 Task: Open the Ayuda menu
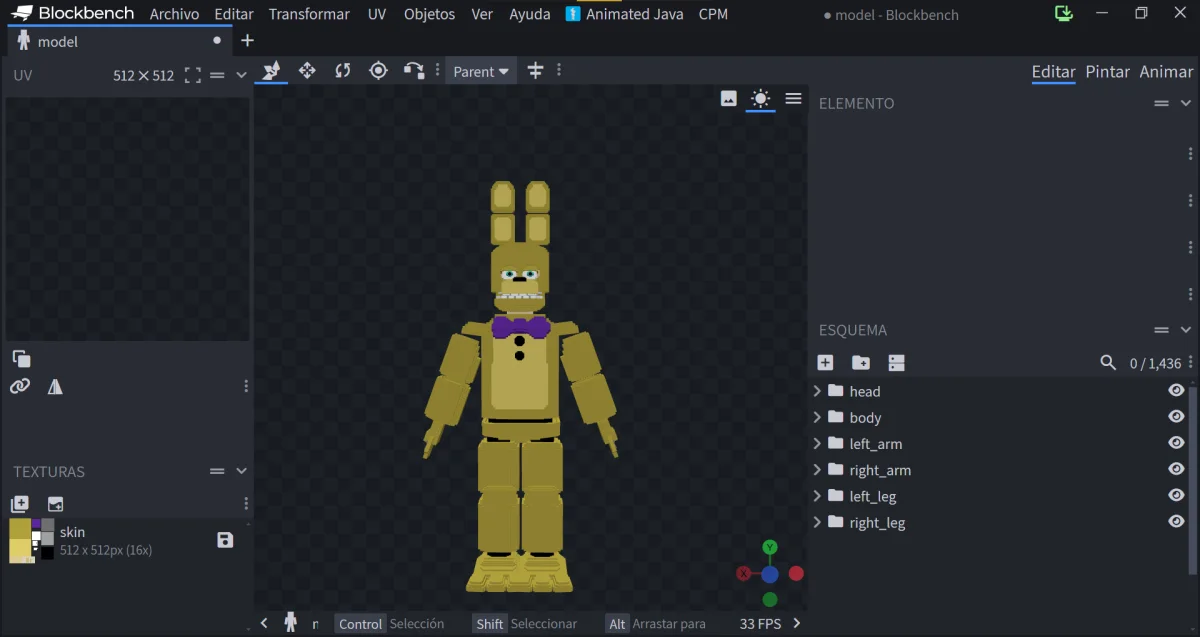coord(530,14)
